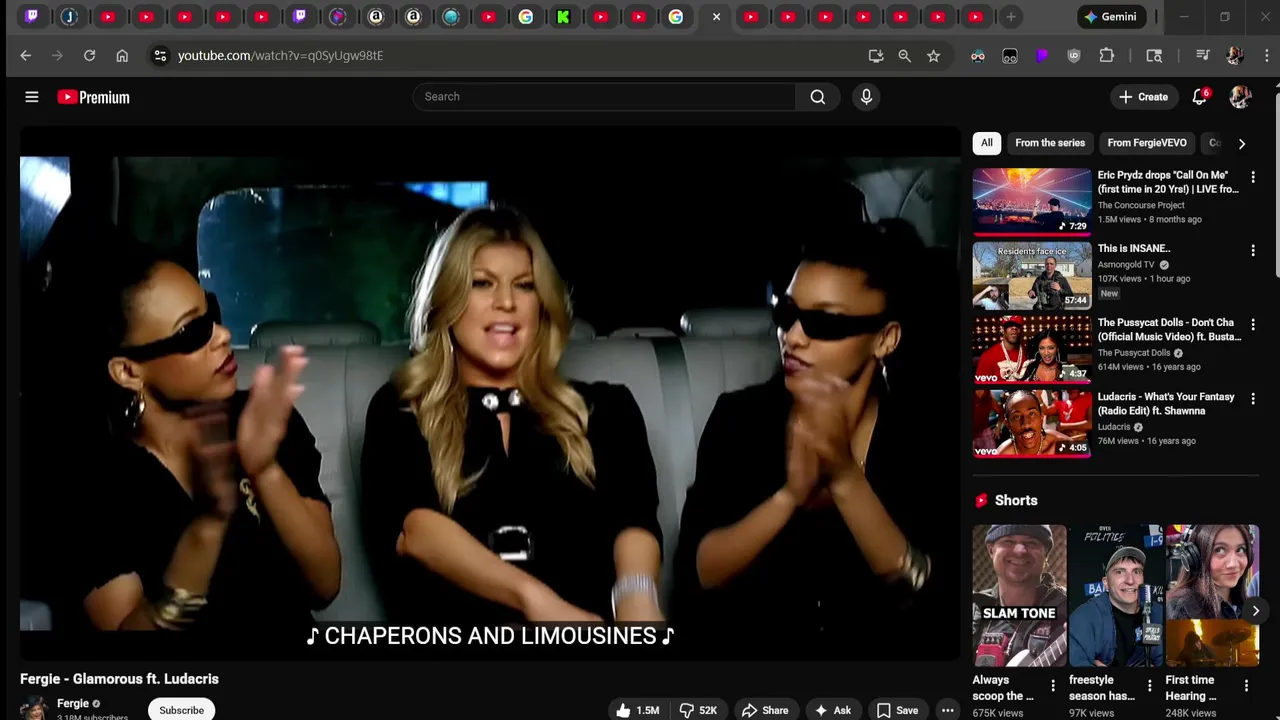1280x720 pixels.
Task: Switch to the J icon browser tab
Action: point(69,16)
